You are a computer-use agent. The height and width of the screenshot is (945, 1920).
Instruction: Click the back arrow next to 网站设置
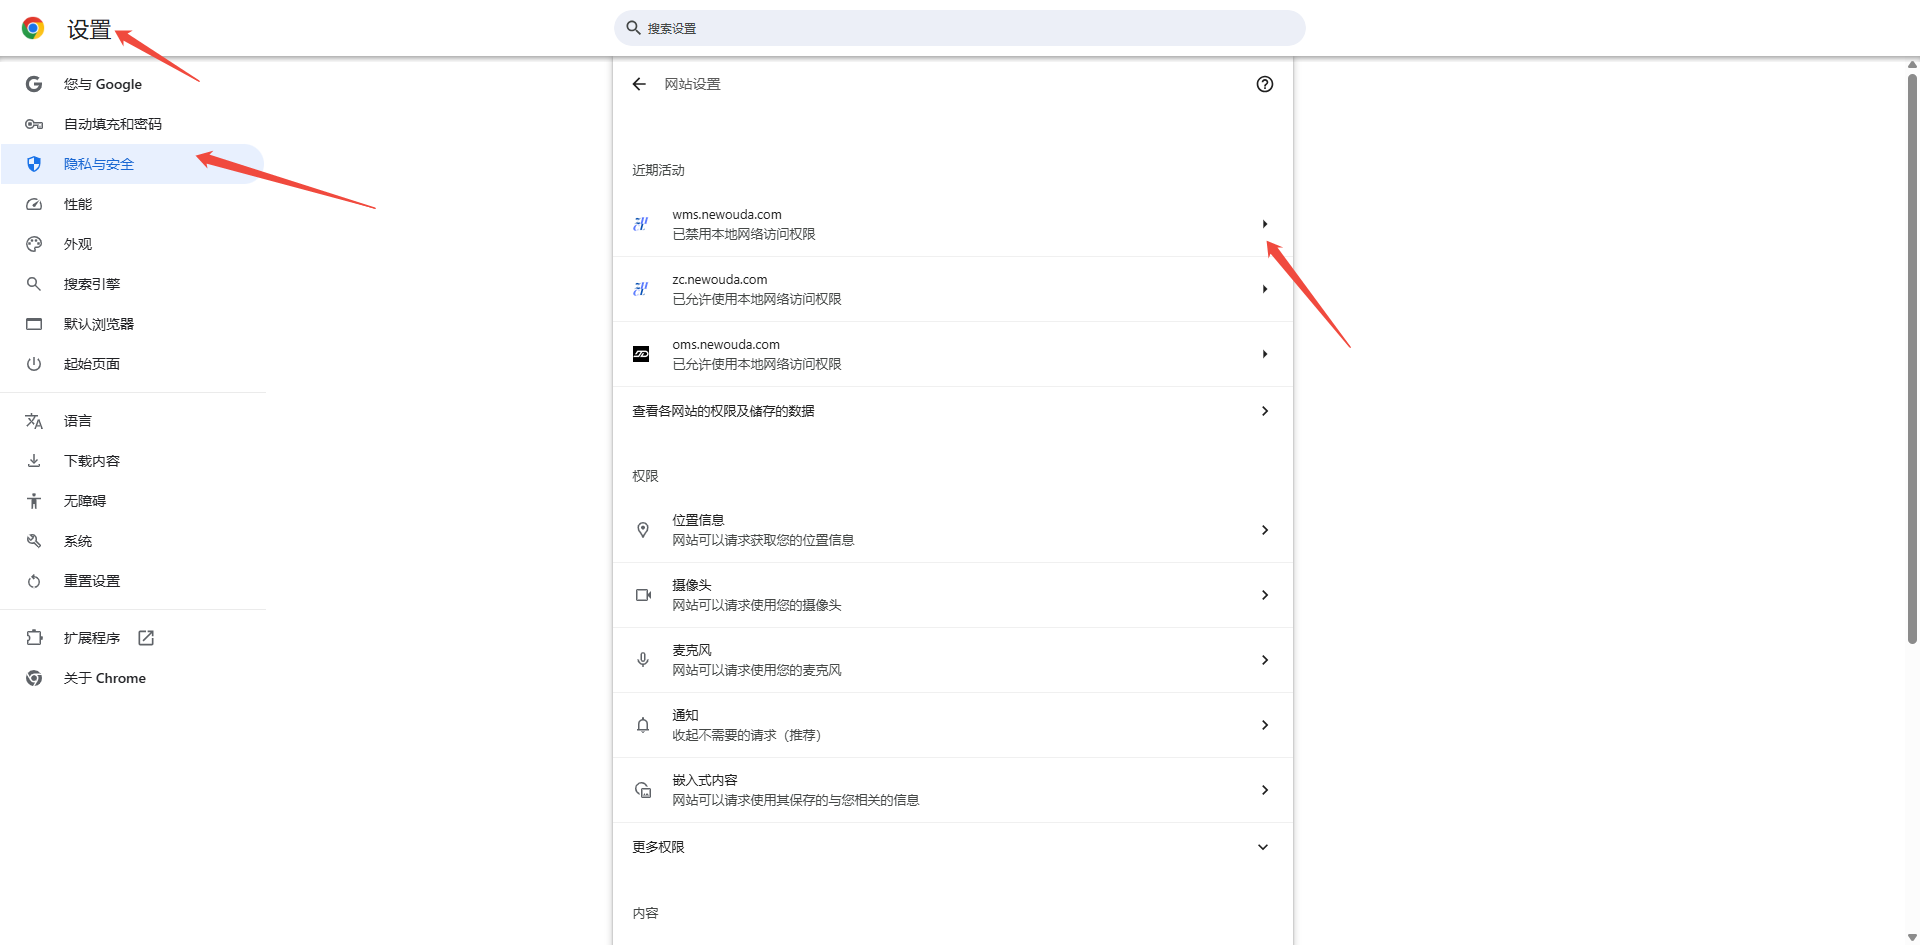coord(639,84)
